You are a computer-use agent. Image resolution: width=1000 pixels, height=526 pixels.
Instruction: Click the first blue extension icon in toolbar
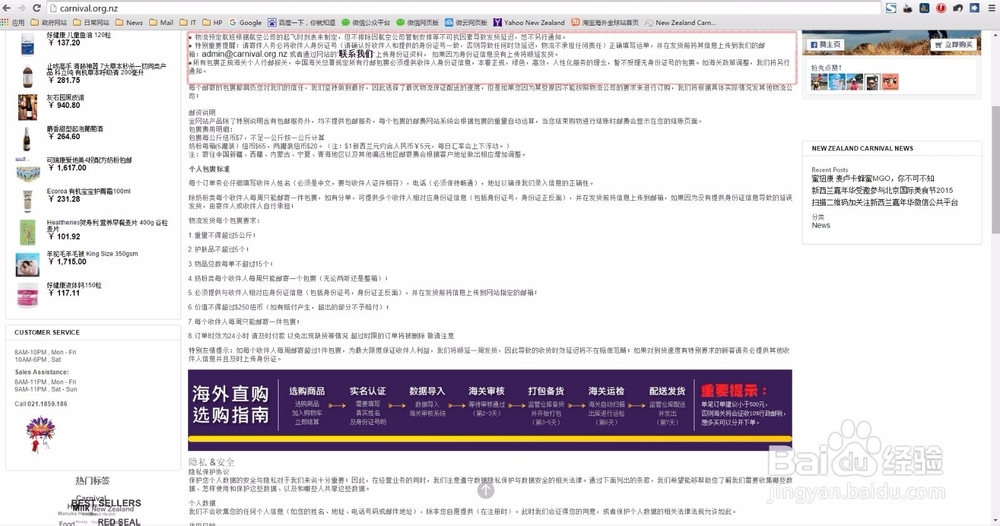891,8
